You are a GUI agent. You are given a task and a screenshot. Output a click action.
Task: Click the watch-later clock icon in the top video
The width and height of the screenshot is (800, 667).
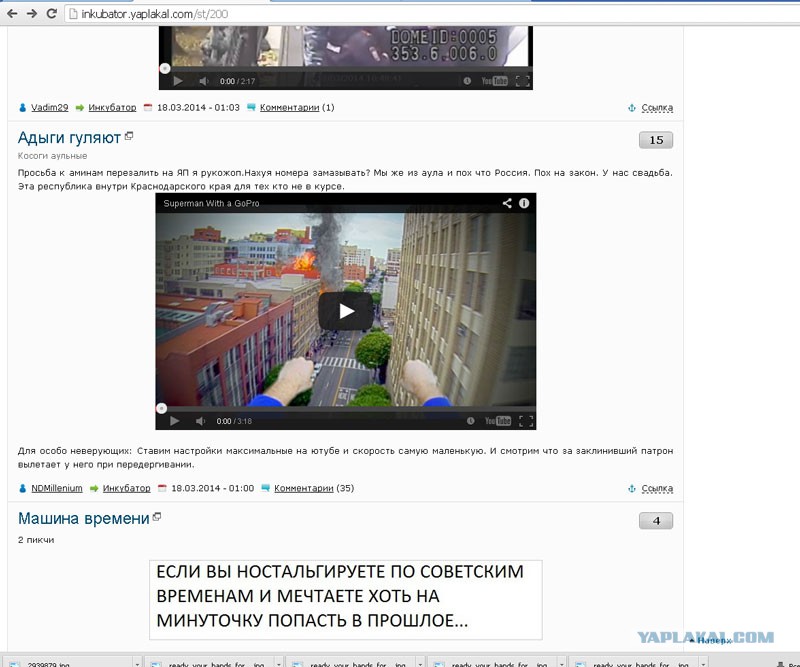pyautogui.click(x=467, y=81)
